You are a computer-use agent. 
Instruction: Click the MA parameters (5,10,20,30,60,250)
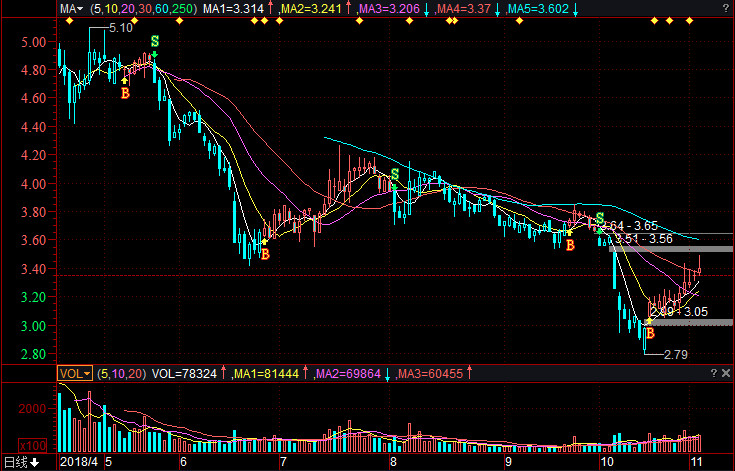[x=142, y=8]
